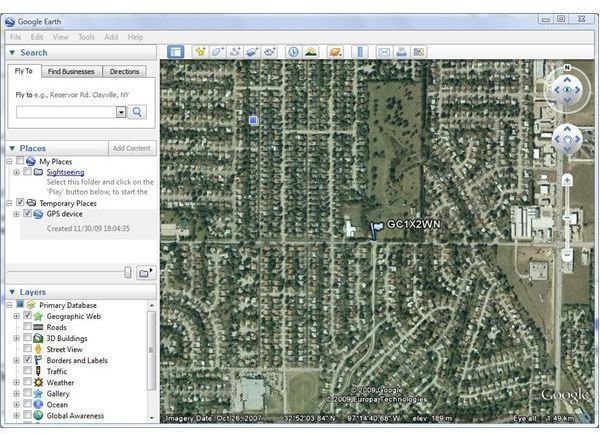The image size is (600, 434).
Task: Print the current view
Action: coord(401,52)
